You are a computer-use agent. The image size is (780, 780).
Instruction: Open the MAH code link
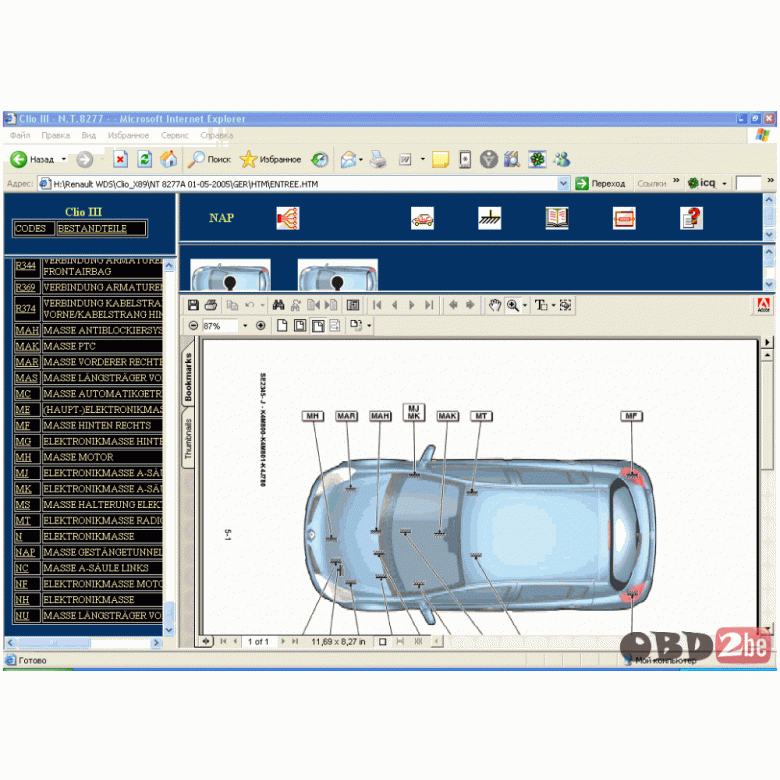click(x=27, y=331)
